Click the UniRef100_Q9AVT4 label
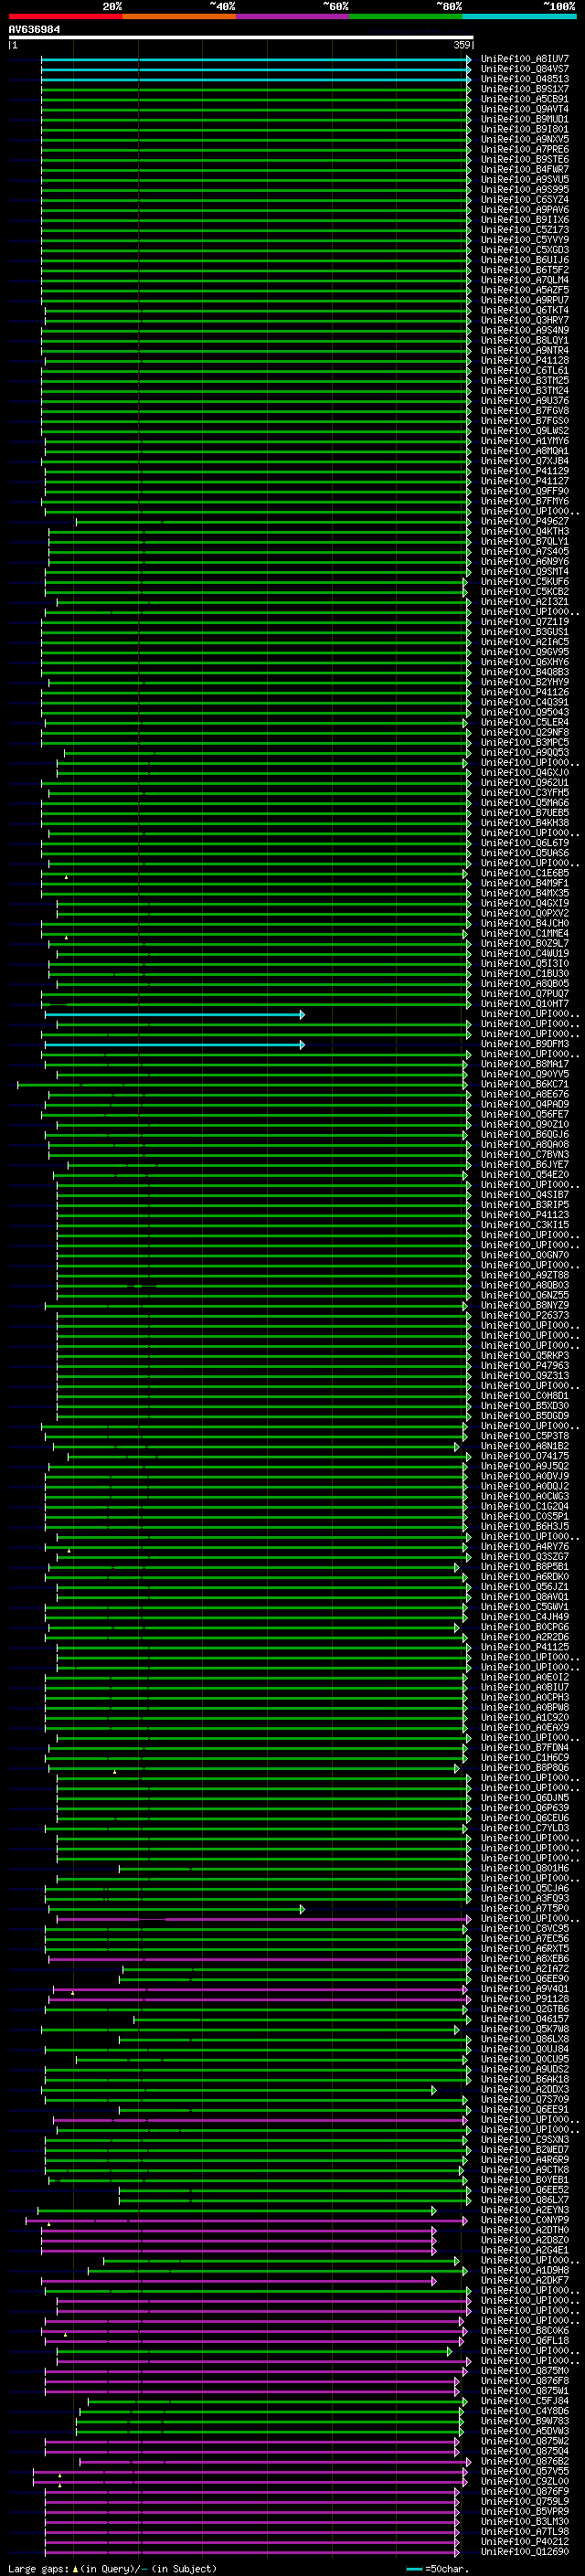Viewport: 585px width, 2576px height. [525, 109]
